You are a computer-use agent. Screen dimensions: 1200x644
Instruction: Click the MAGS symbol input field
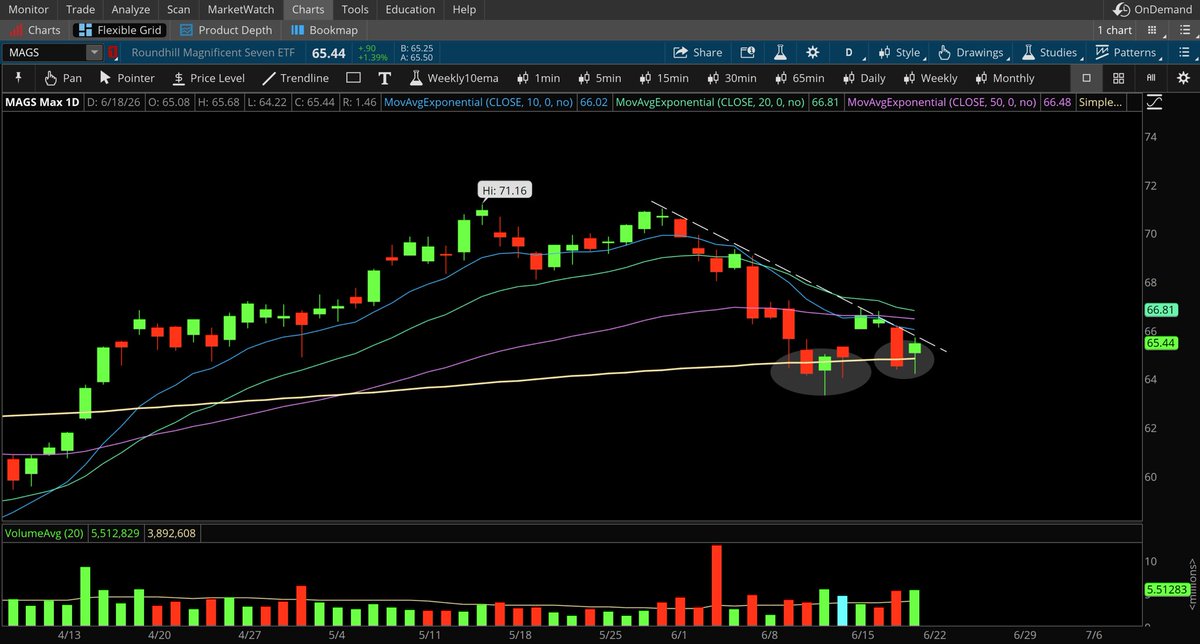tap(44, 52)
